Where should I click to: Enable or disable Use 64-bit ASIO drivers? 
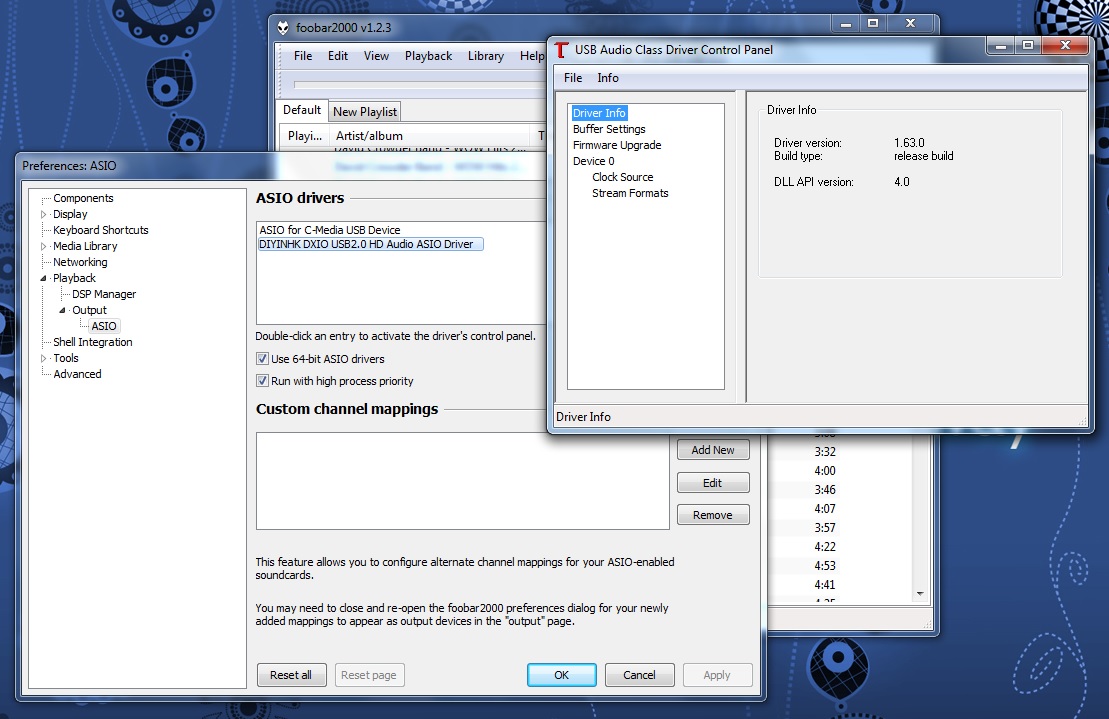pos(262,358)
